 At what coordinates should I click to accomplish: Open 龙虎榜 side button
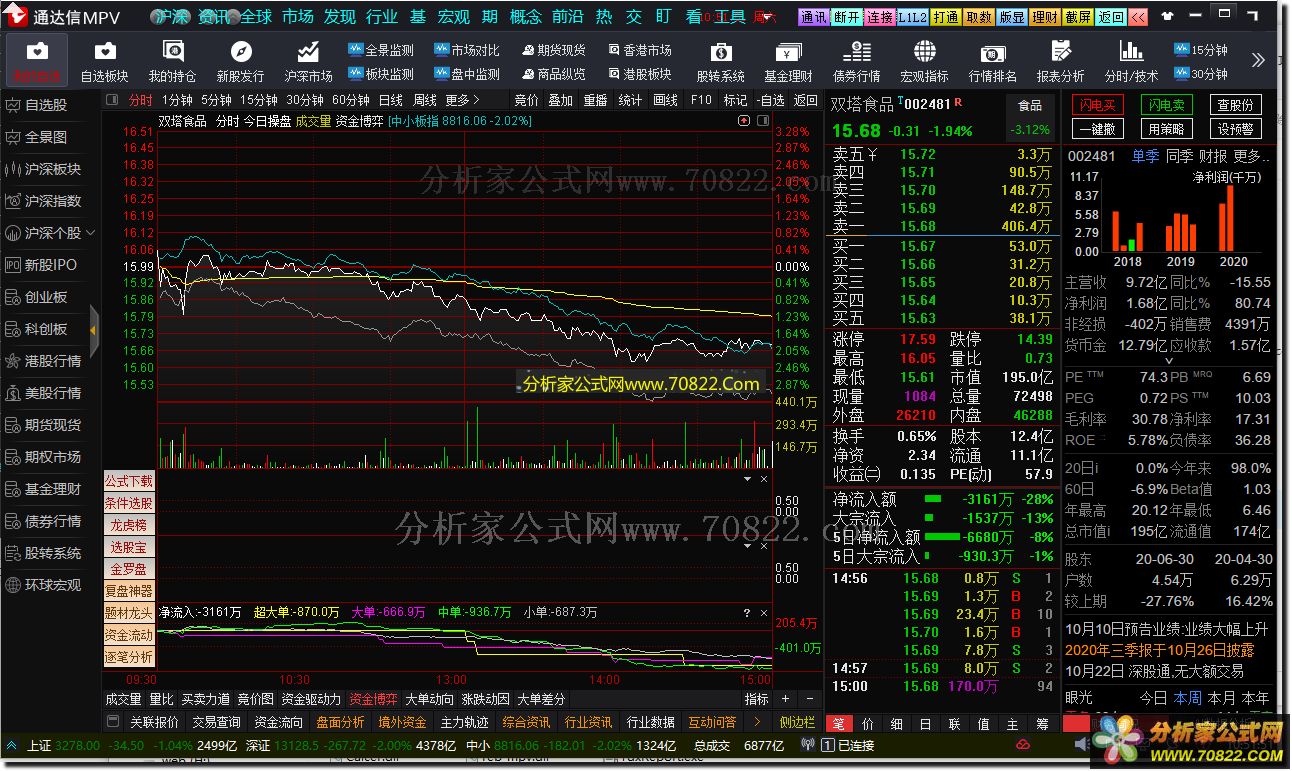point(130,525)
